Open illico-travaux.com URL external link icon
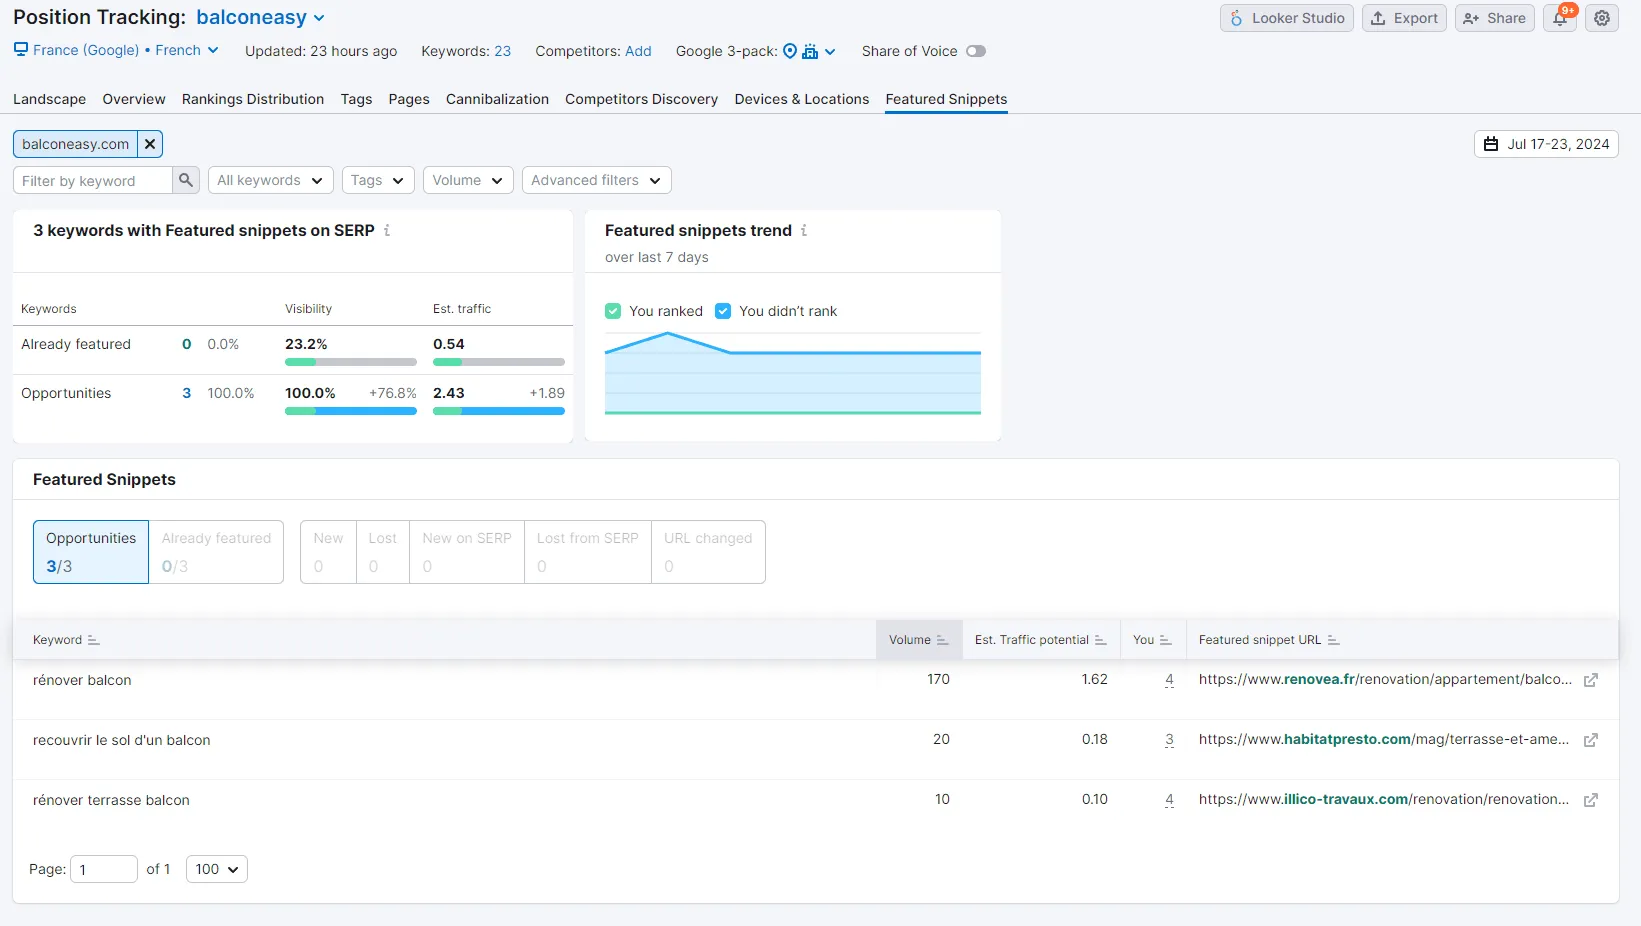The height and width of the screenshot is (926, 1641). (1591, 800)
